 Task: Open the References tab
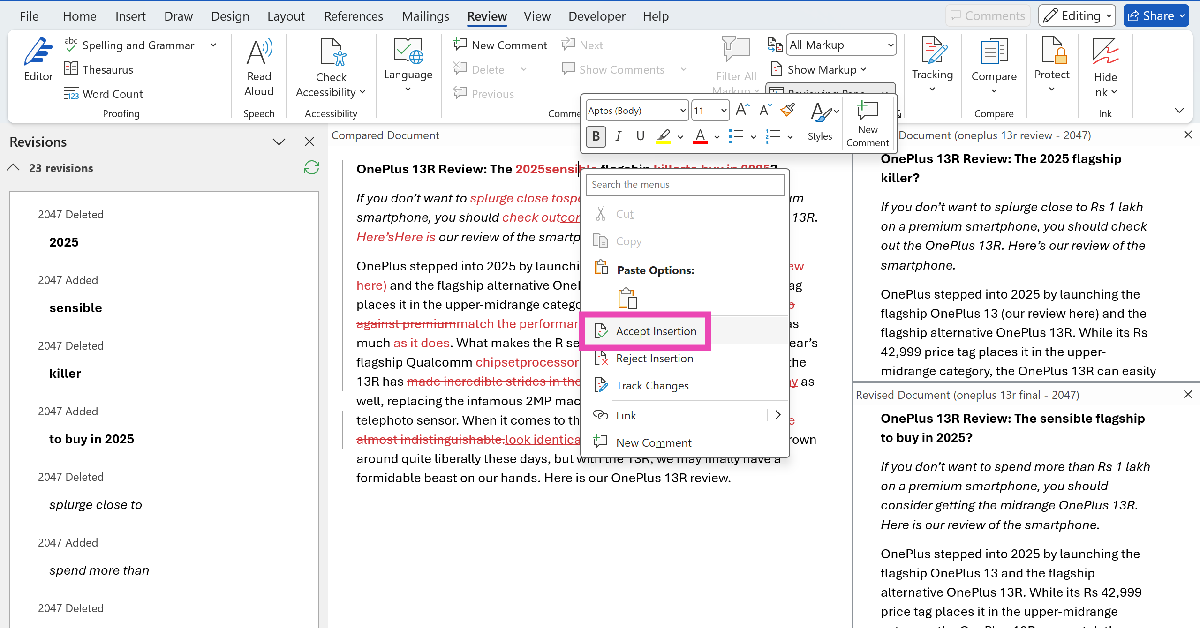[x=354, y=16]
